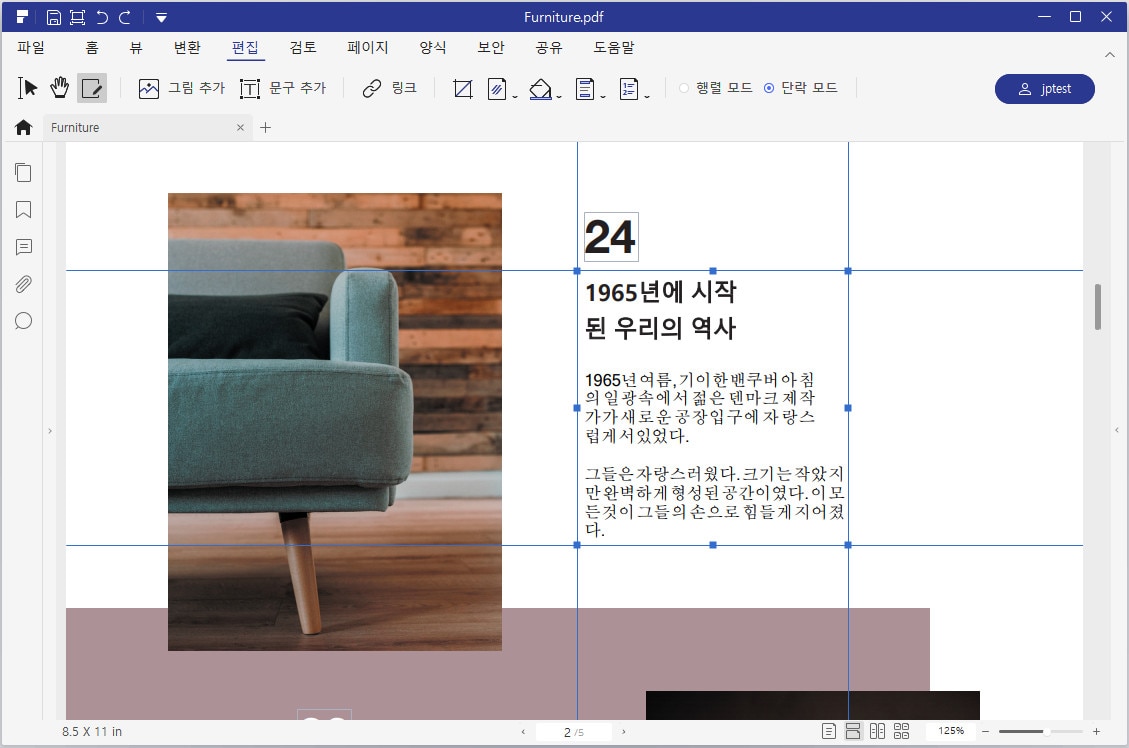Viewport: 1129px width, 748px height.
Task: Click the vertical scrollbar thumb
Action: pyautogui.click(x=1097, y=307)
